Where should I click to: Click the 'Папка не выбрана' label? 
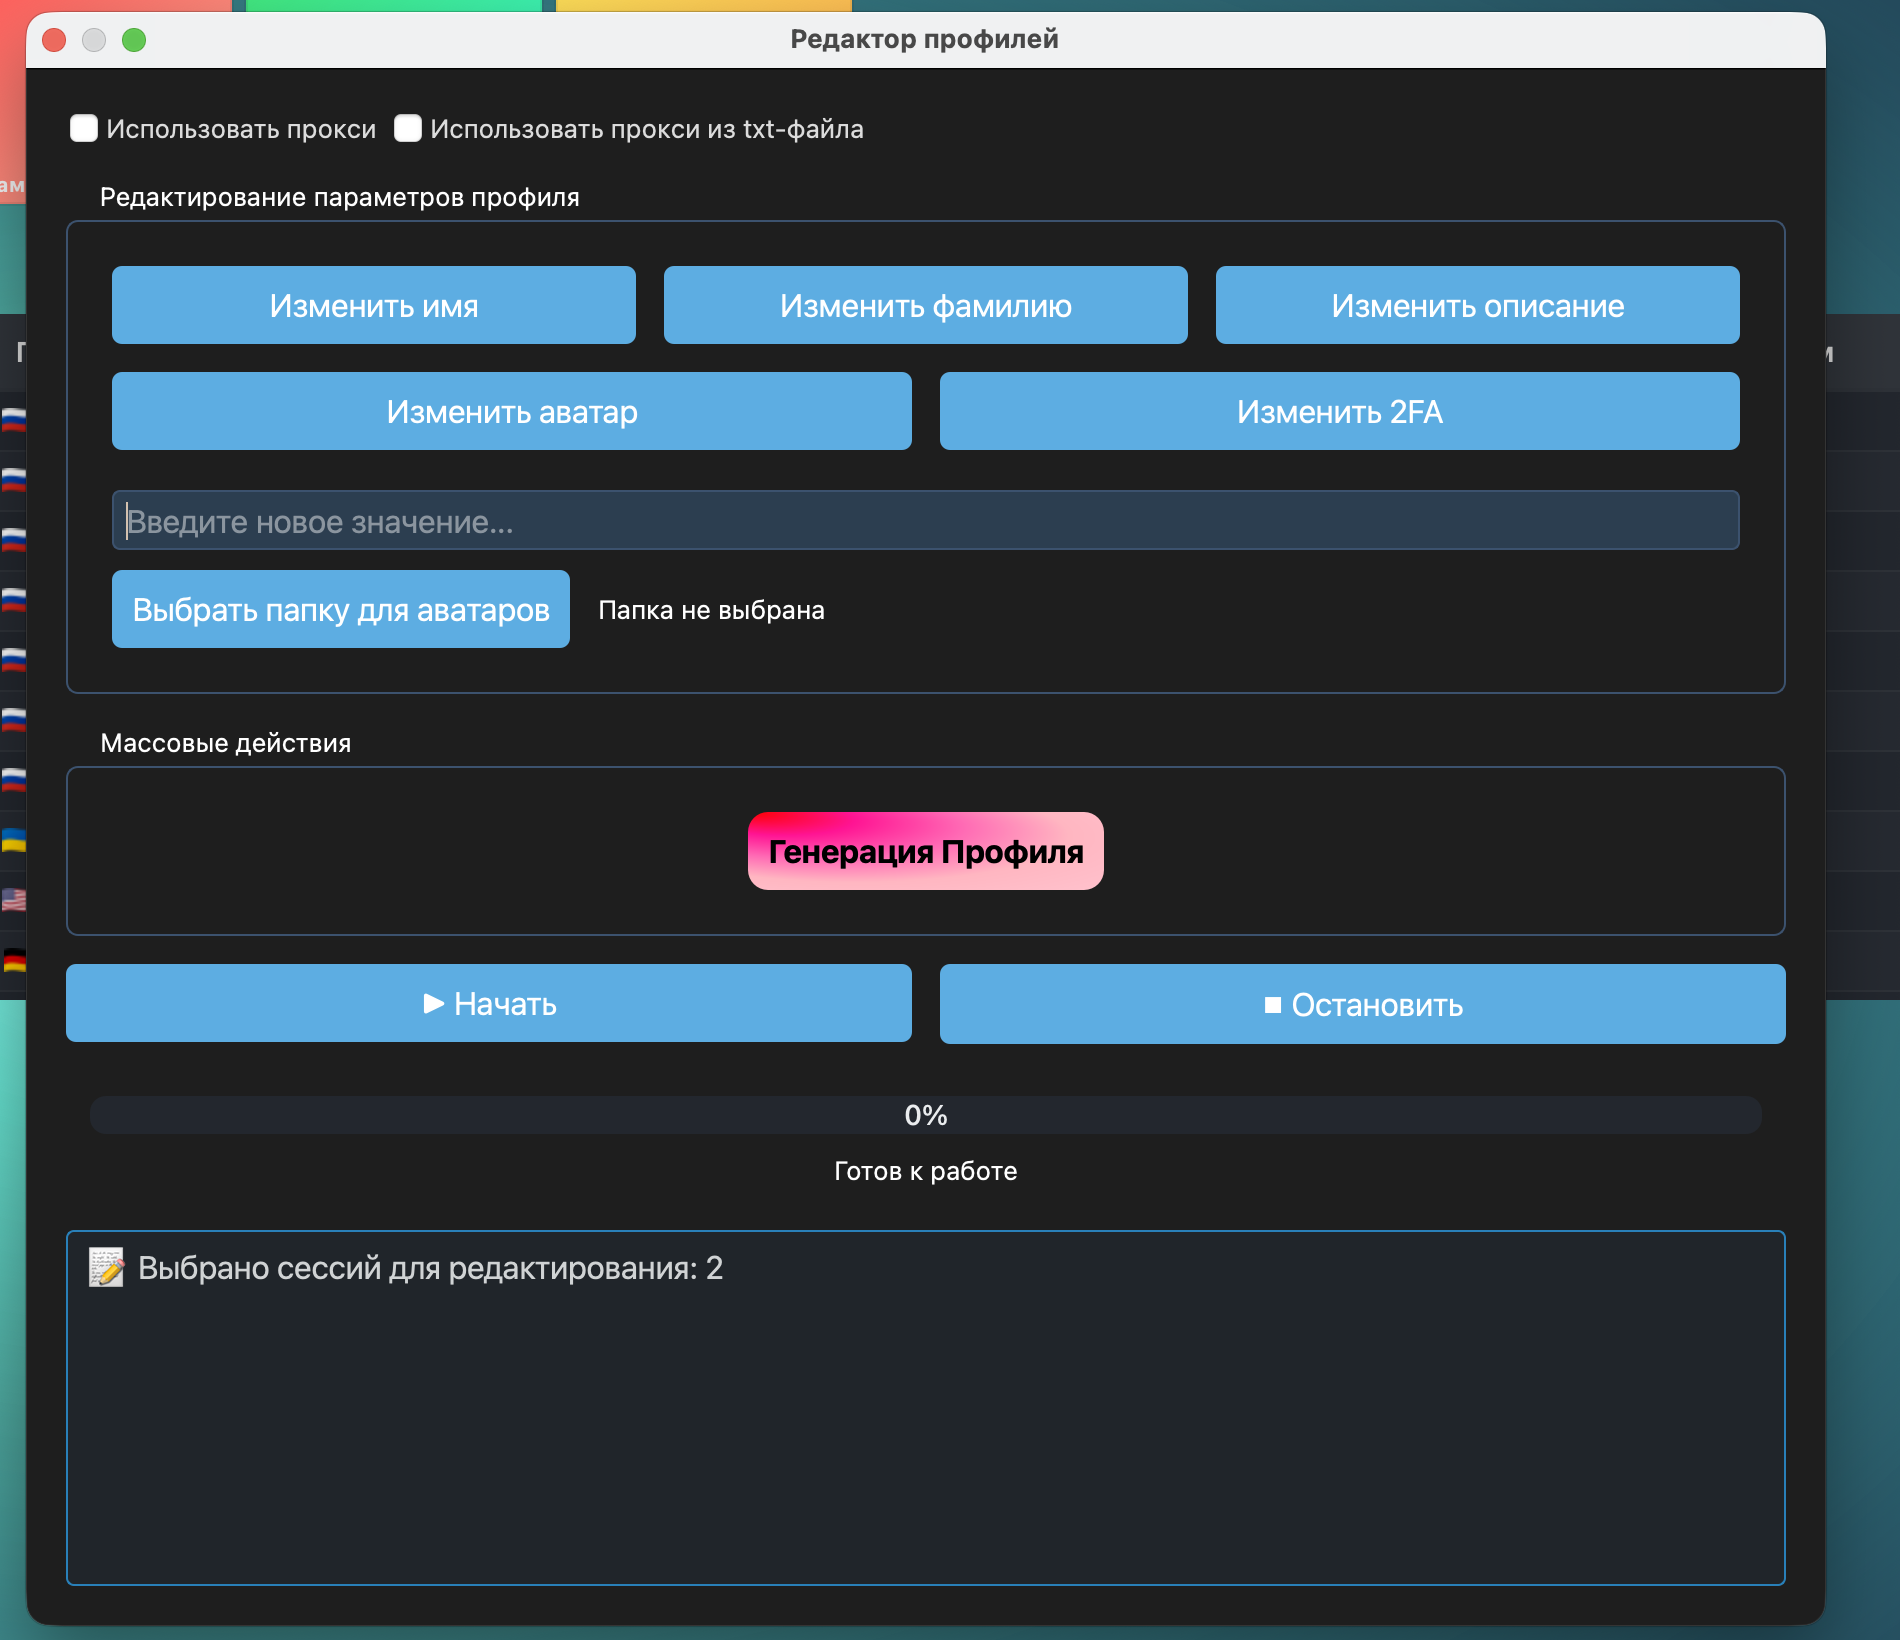click(x=712, y=610)
